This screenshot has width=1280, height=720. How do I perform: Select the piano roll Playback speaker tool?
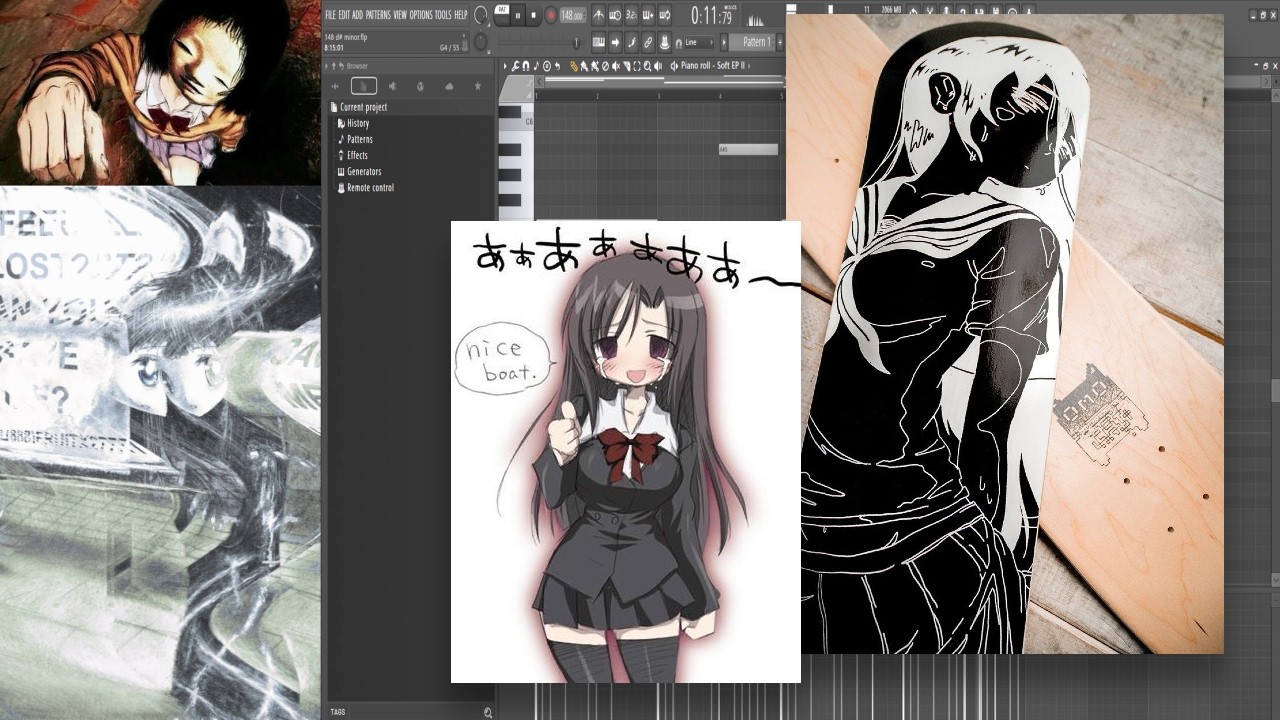(658, 66)
